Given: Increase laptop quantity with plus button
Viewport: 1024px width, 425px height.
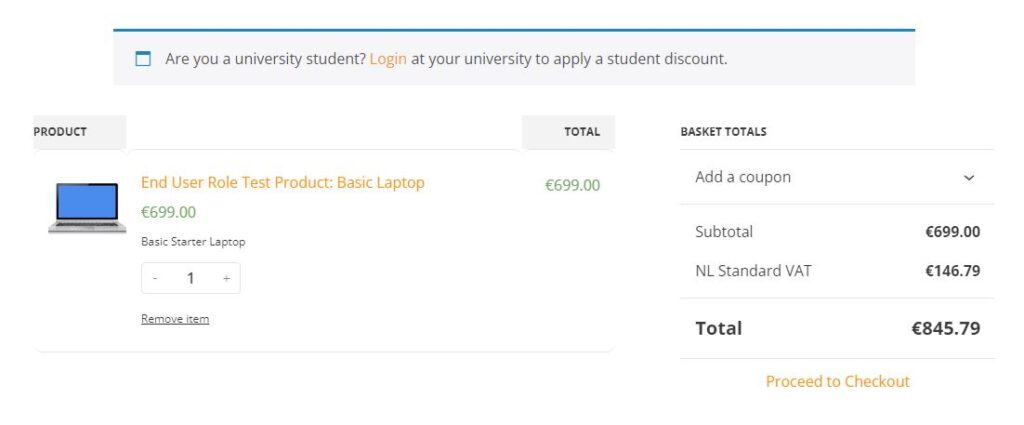Looking at the screenshot, I should point(226,279).
